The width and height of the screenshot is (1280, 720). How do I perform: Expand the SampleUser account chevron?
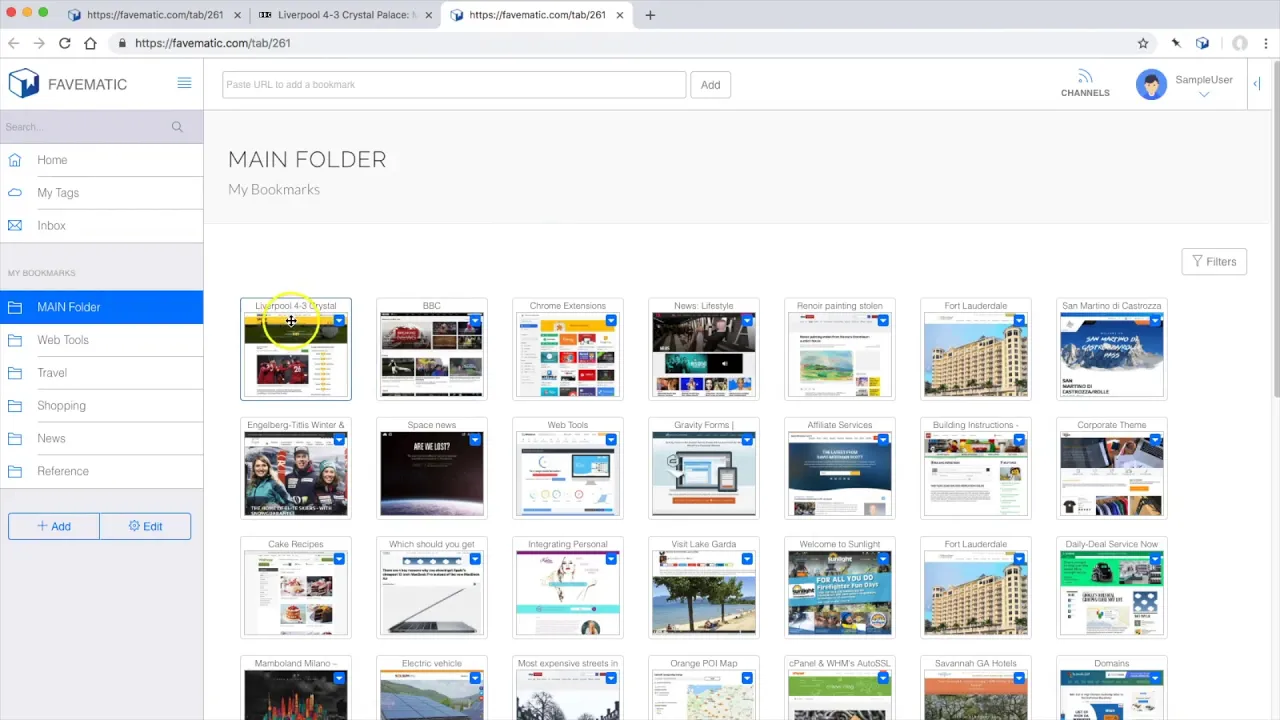(x=1204, y=95)
